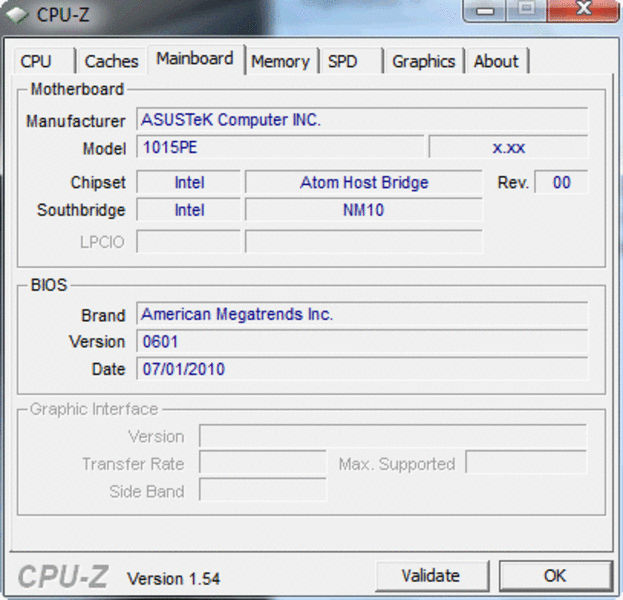The image size is (623, 600).
Task: Click the Graphic Interface Version field
Action: pos(393,436)
